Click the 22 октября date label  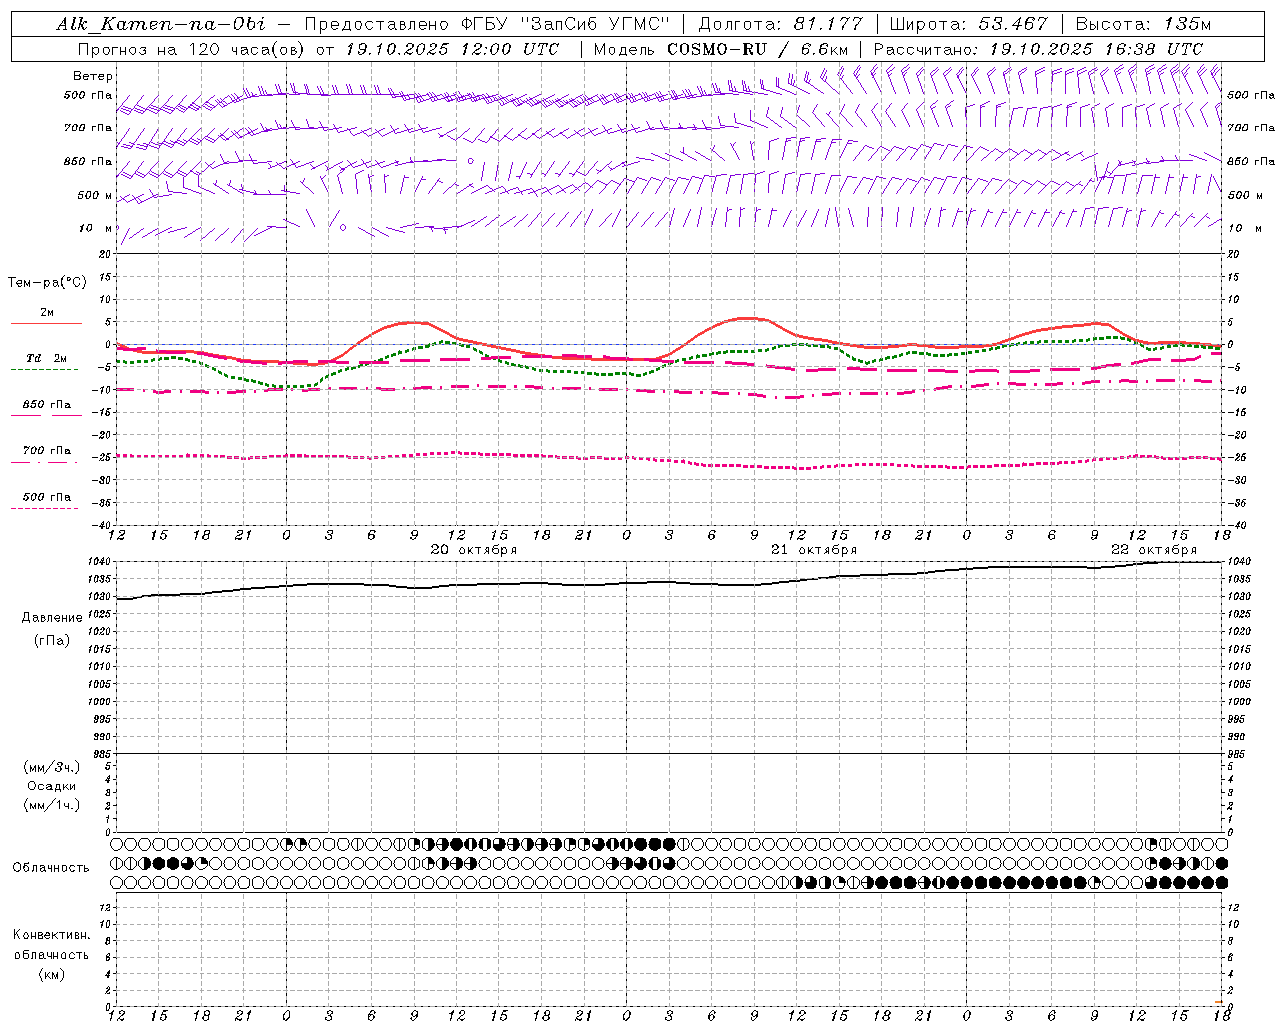pyautogui.click(x=1154, y=550)
